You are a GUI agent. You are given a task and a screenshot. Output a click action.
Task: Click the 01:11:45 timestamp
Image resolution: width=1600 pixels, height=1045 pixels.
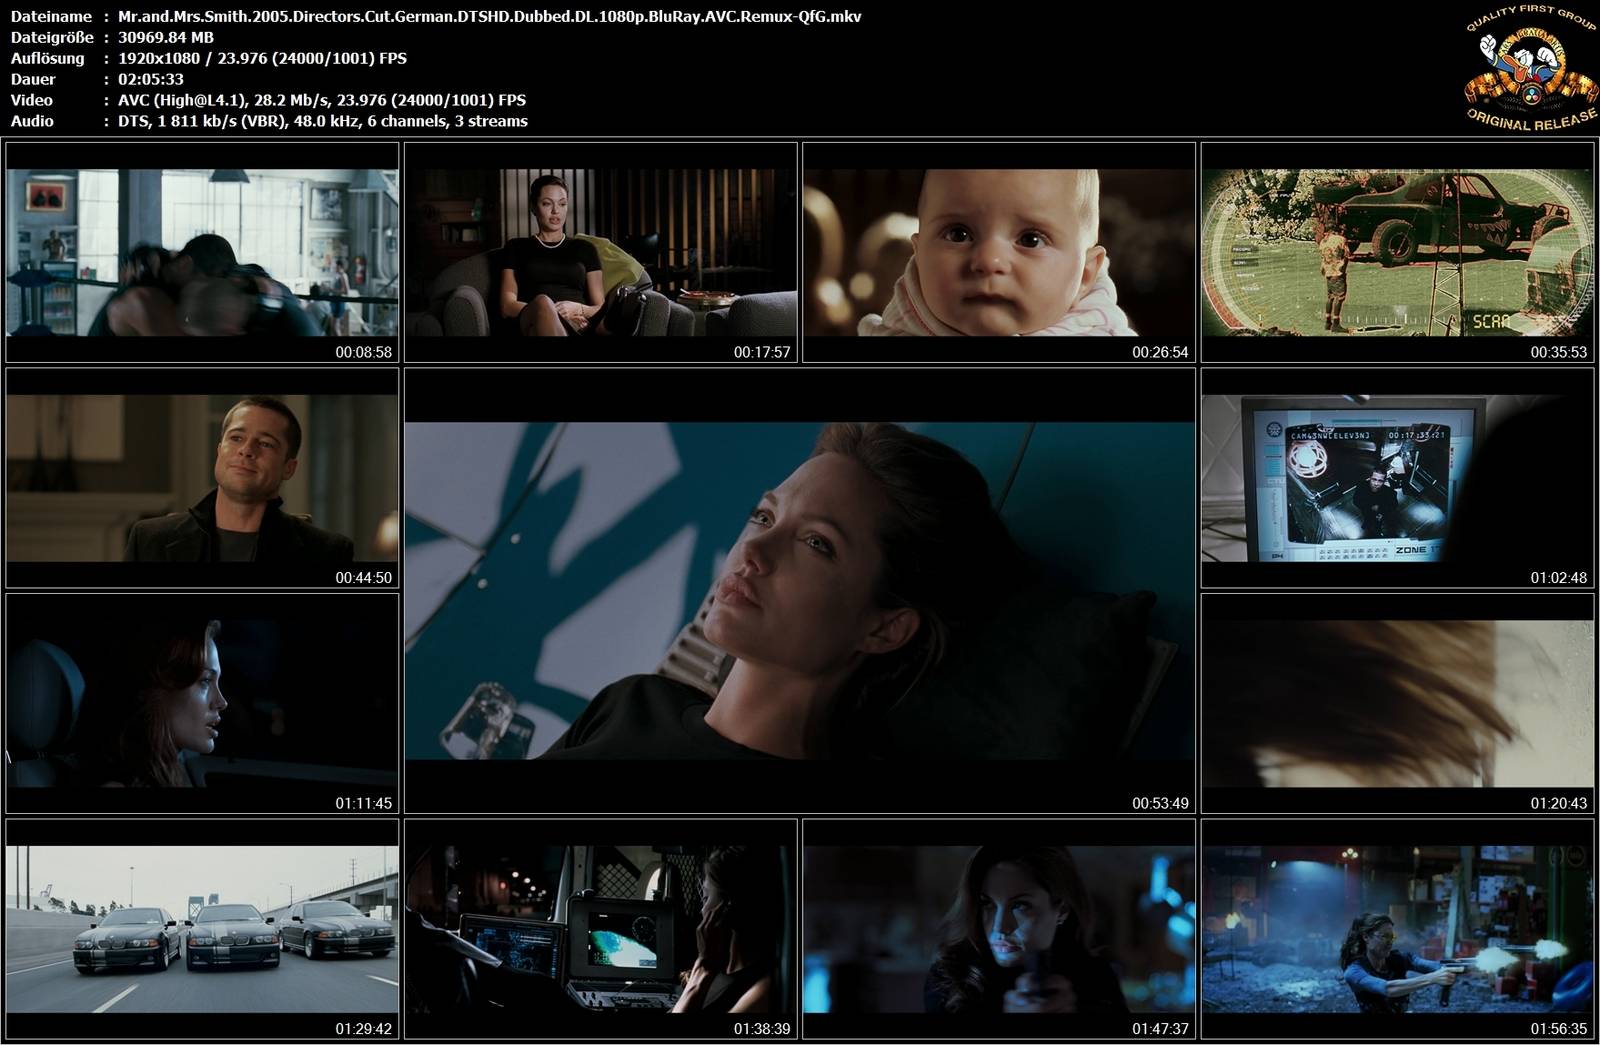pyautogui.click(x=364, y=803)
